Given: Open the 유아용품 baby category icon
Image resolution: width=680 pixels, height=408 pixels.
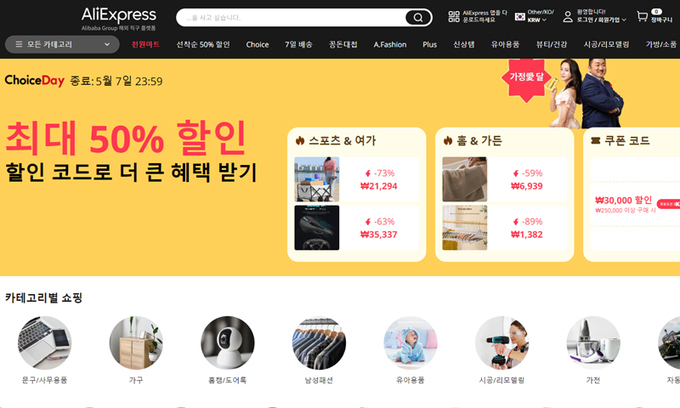Looking at the screenshot, I should coord(410,343).
